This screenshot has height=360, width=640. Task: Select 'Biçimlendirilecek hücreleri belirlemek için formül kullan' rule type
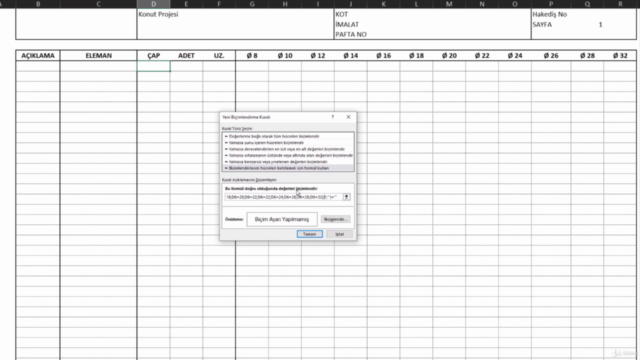tap(288, 168)
